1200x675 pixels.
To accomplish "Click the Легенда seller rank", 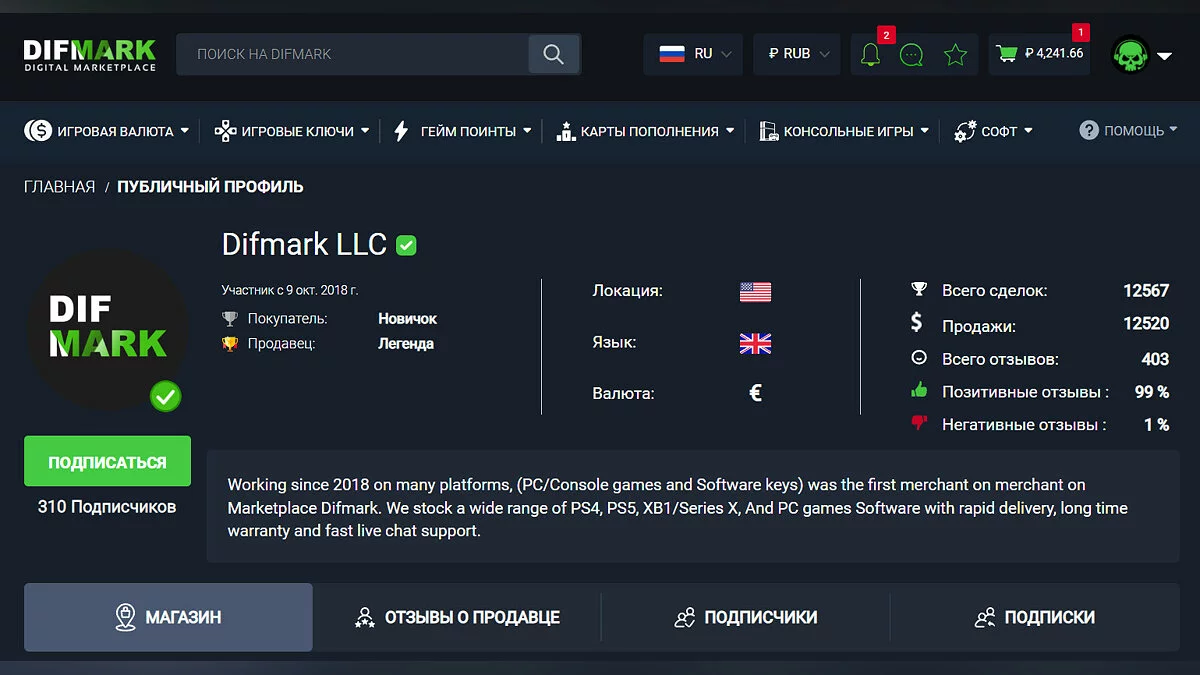I will pos(406,344).
